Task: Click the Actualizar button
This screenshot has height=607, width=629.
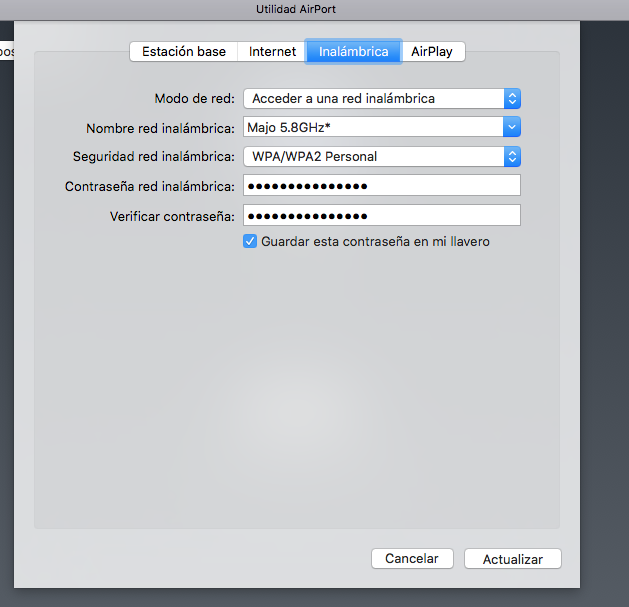Action: pos(513,558)
